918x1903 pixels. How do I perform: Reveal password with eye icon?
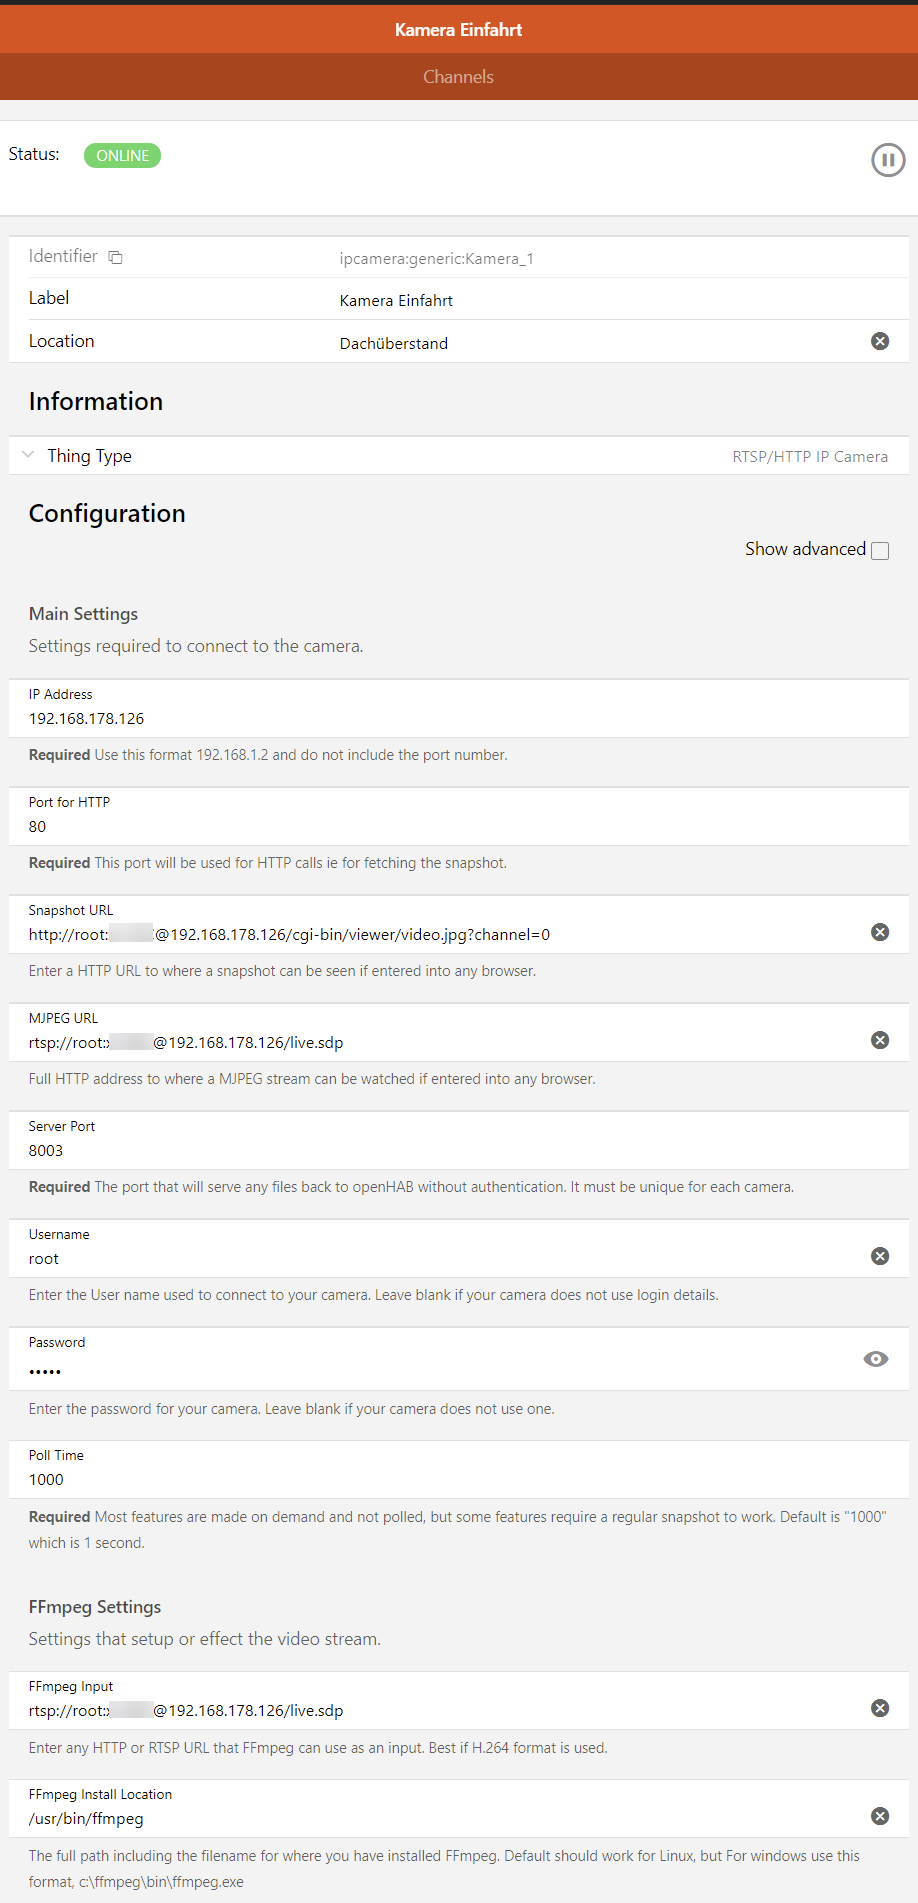pos(875,1359)
